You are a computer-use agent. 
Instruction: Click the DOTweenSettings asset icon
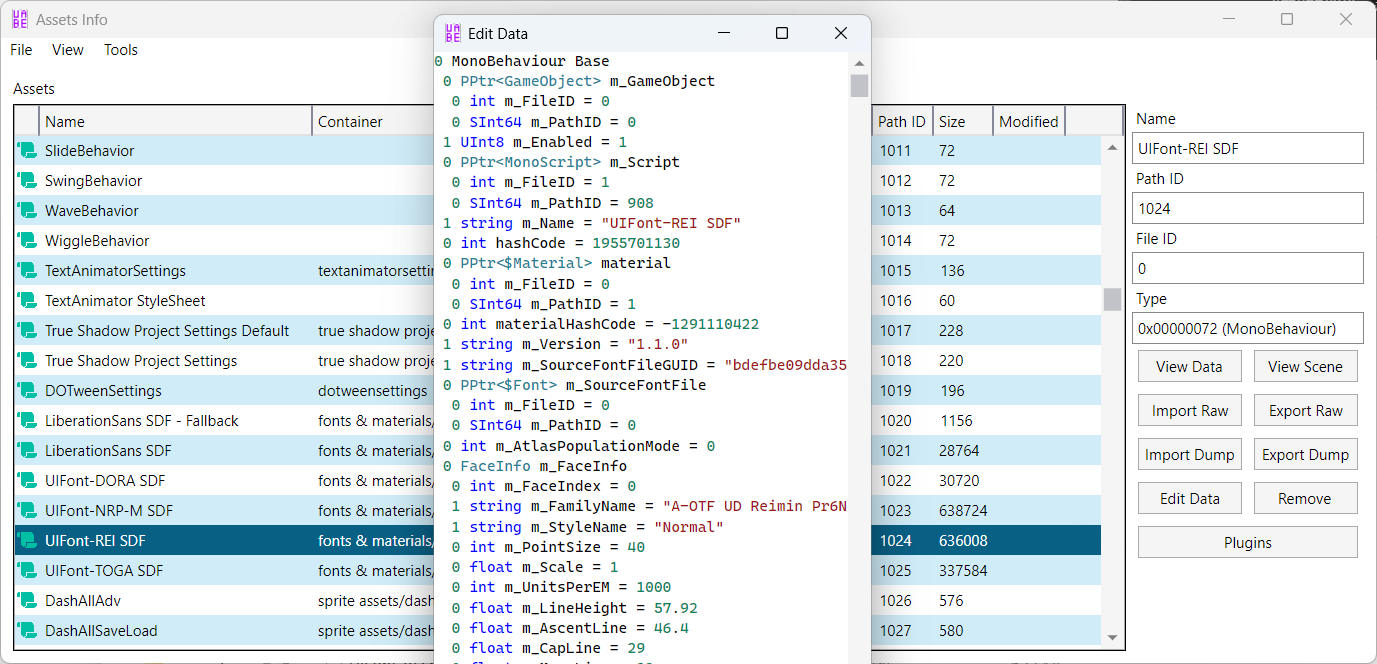click(x=27, y=391)
